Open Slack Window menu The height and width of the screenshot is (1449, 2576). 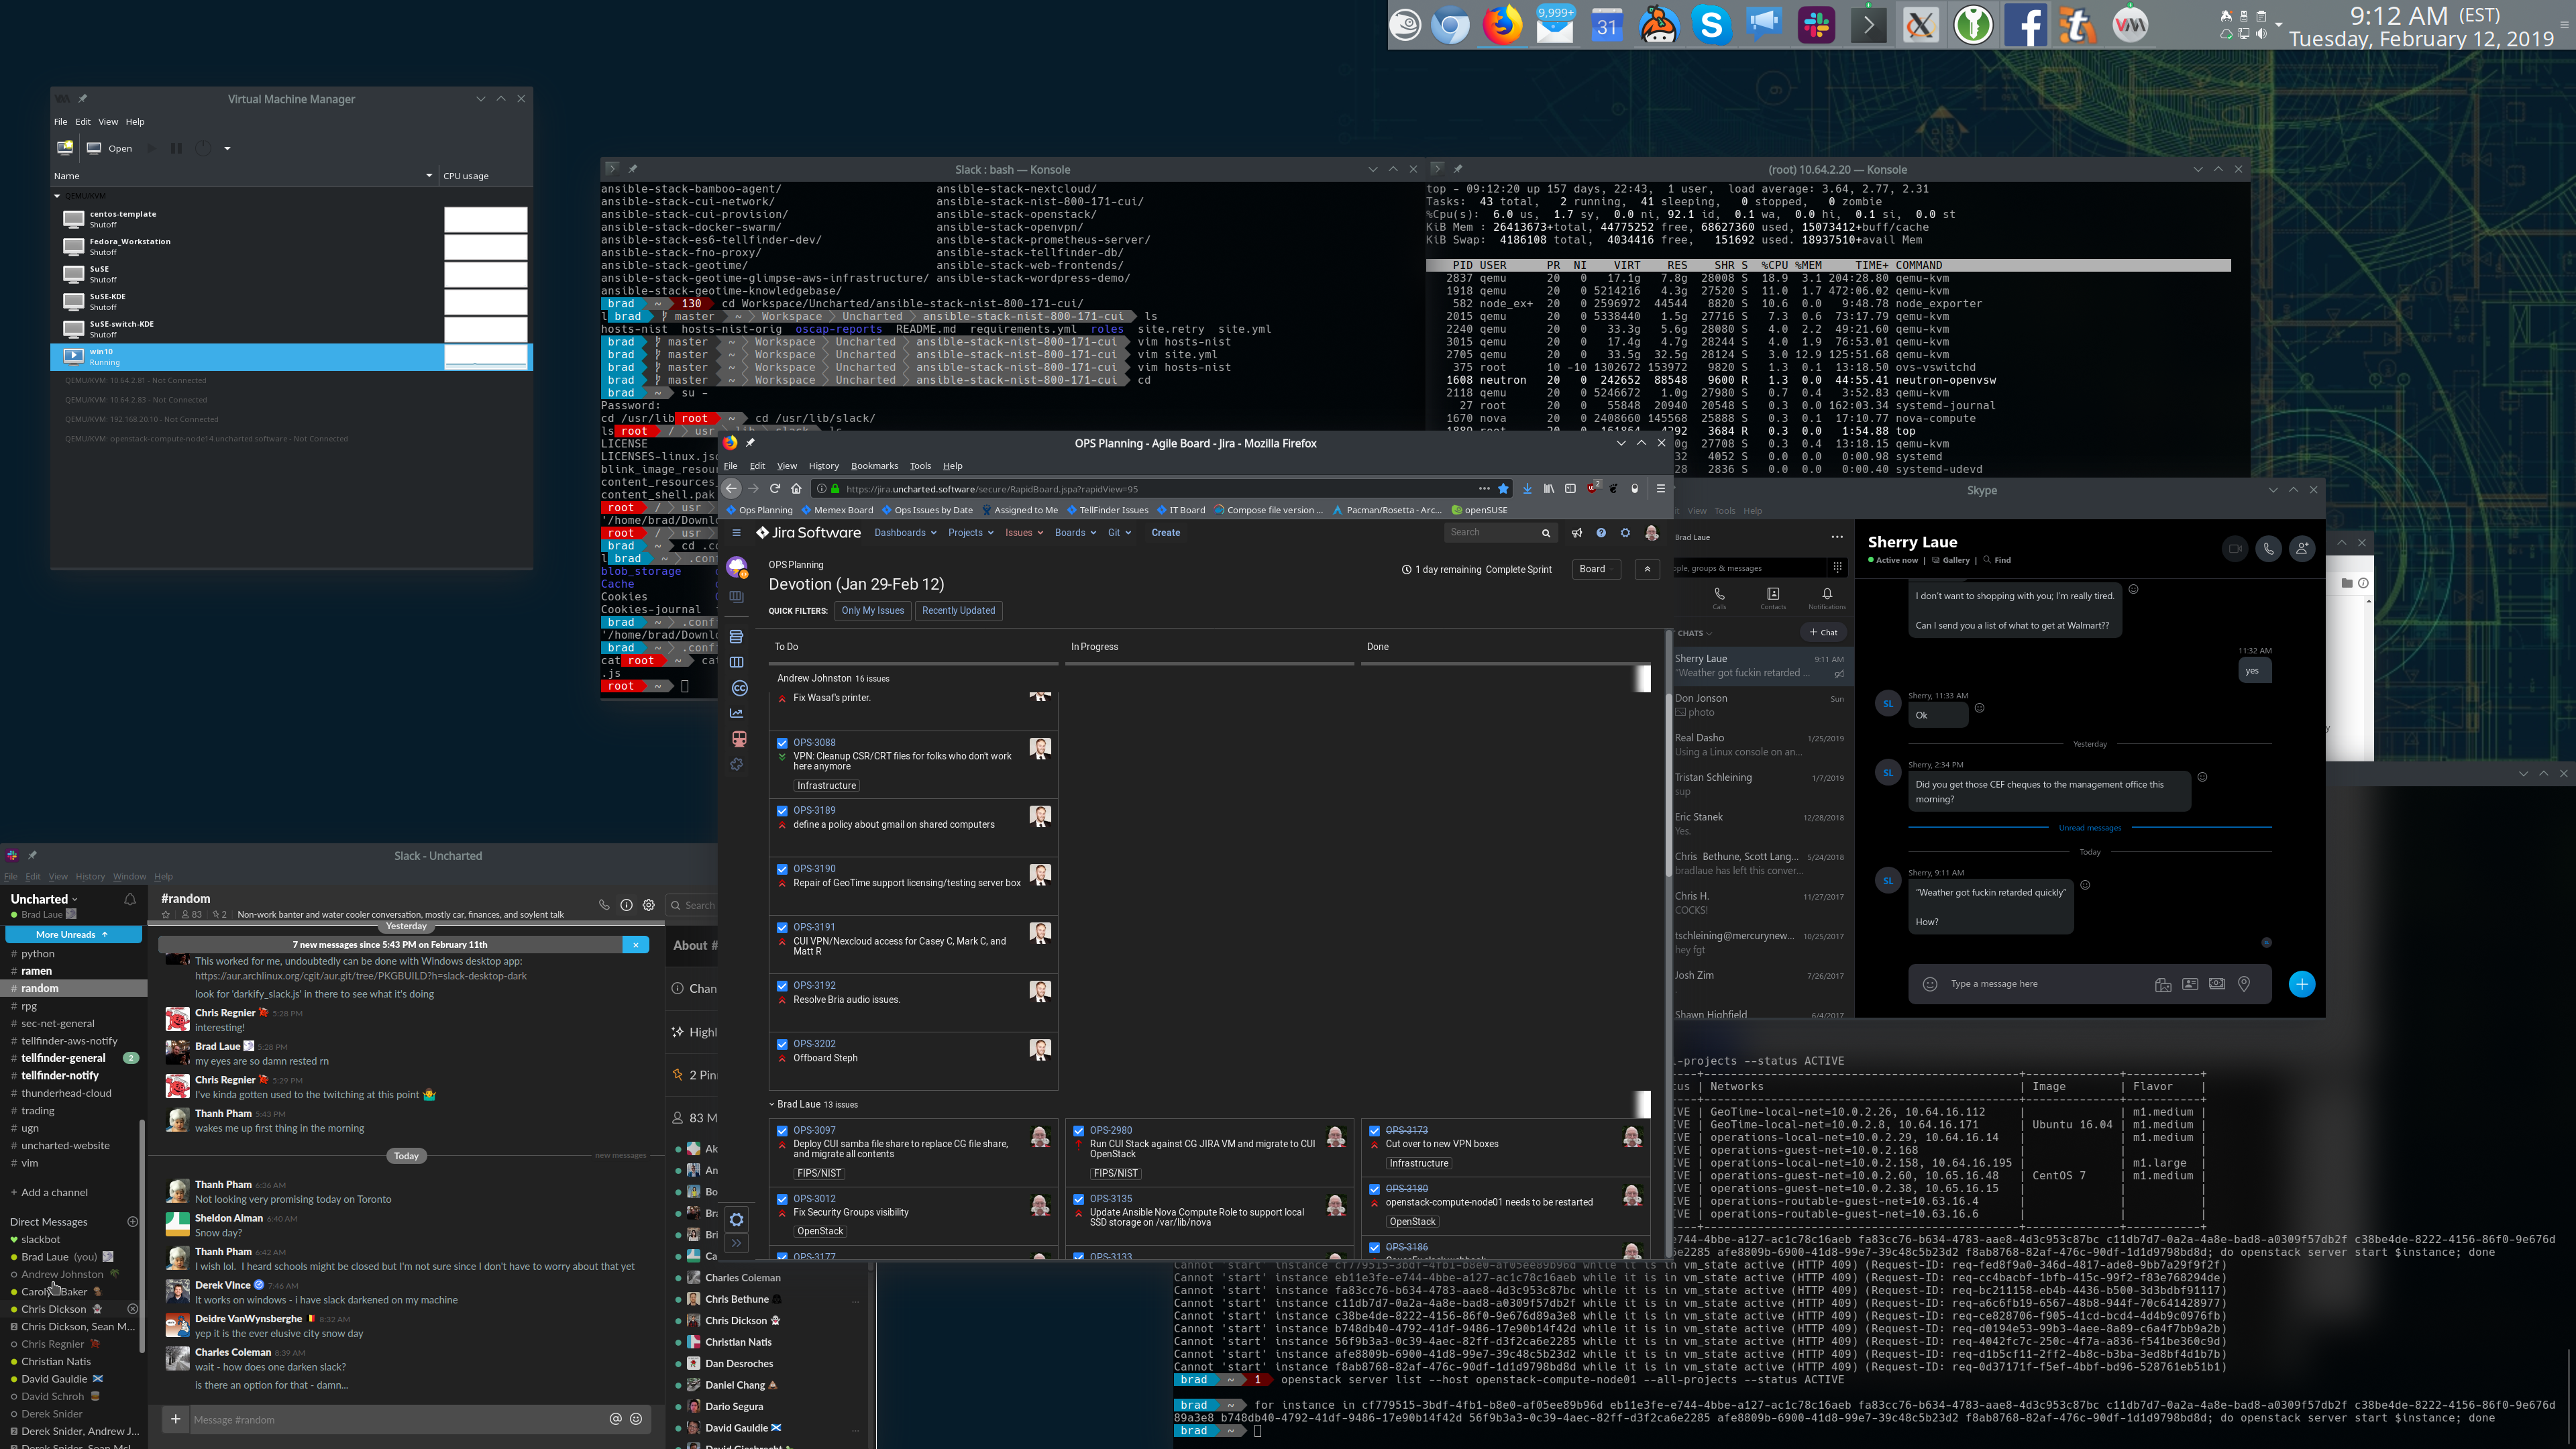tap(129, 876)
